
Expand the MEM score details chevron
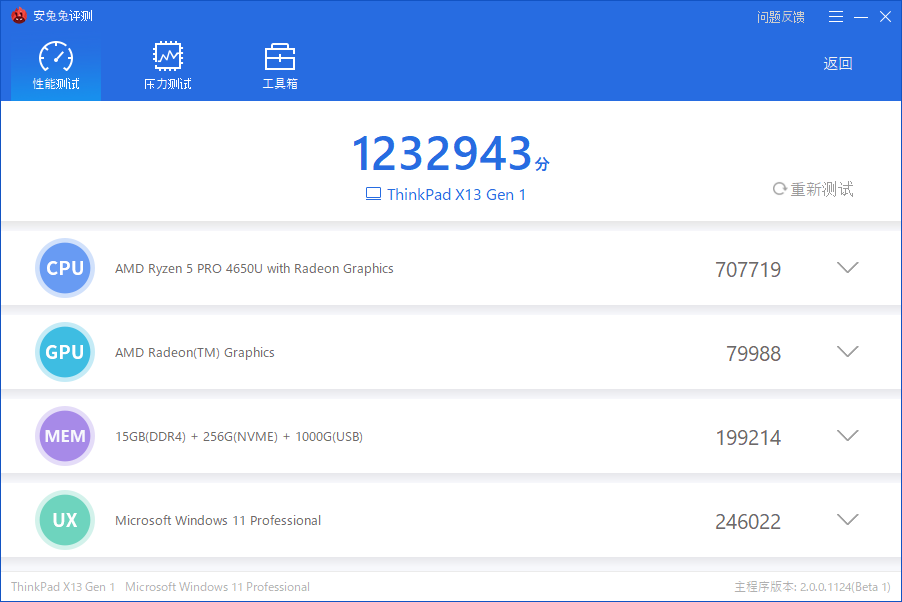click(847, 436)
